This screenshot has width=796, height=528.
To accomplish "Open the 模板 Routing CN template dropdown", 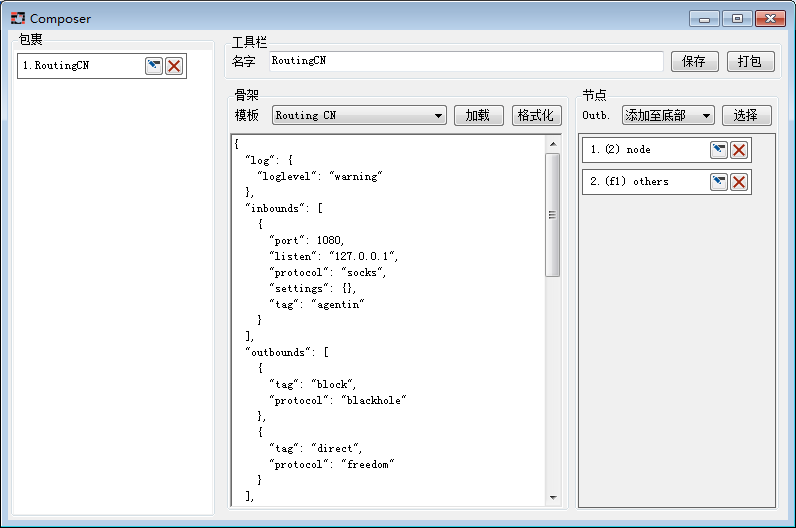I will [359, 116].
